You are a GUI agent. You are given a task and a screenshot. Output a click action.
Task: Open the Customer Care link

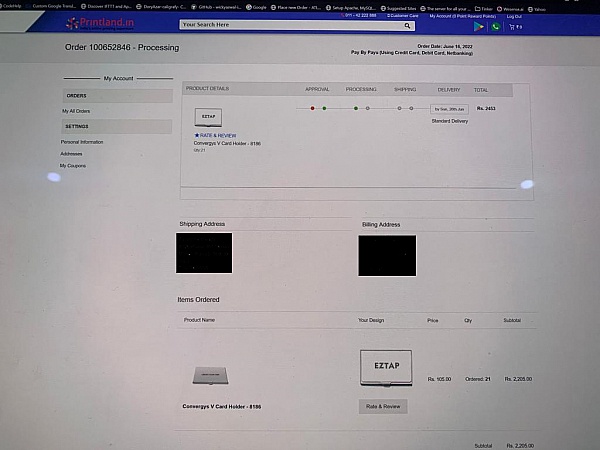[x=403, y=16]
